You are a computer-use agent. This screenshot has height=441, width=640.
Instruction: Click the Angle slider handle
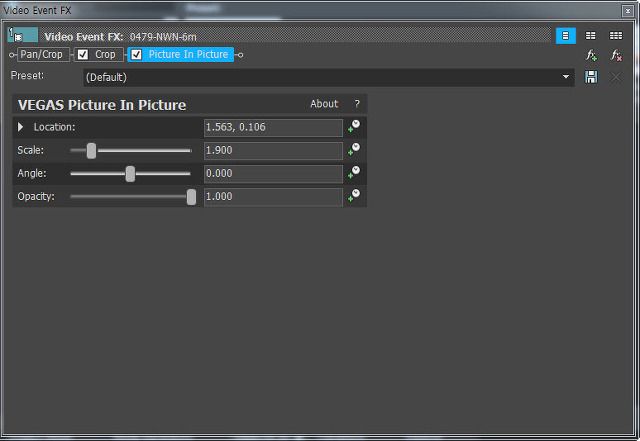click(130, 174)
